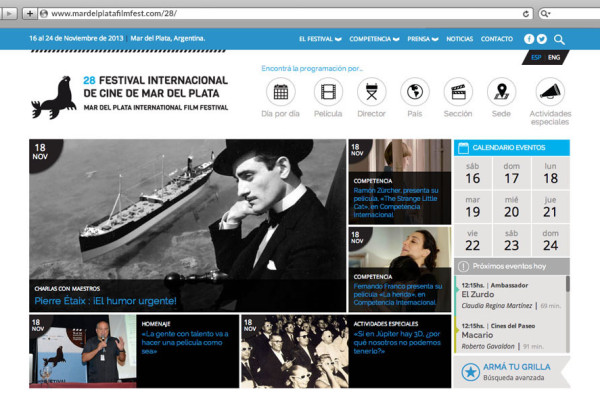Image resolution: width=600 pixels, height=400 pixels.
Task: Click the Mar del Plata, Argentina text
Action: click(168, 38)
